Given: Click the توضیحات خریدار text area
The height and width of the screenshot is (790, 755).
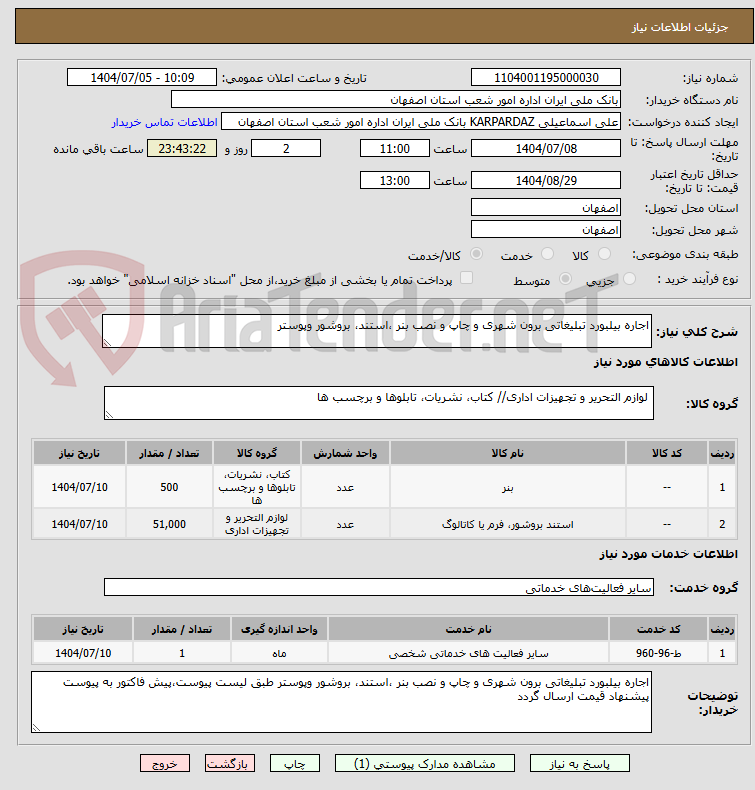Looking at the screenshot, I should point(341,702).
